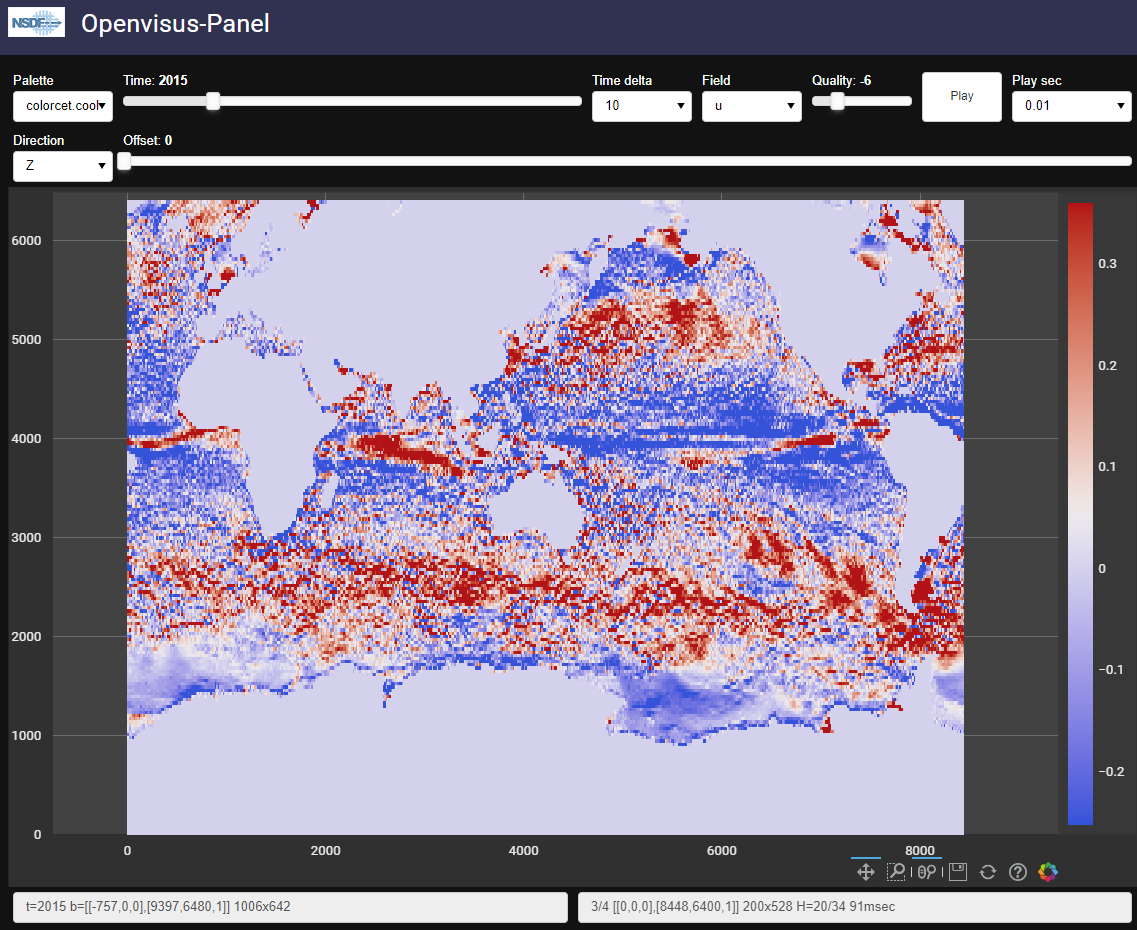Click the Time slider handle
Image resolution: width=1137 pixels, height=930 pixels.
coord(212,101)
